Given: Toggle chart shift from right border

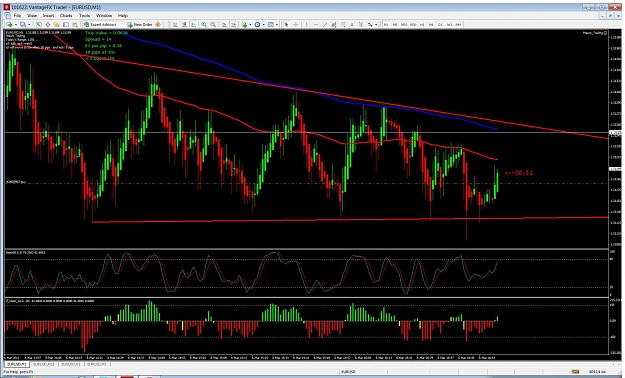Looking at the screenshot, I should point(234,24).
